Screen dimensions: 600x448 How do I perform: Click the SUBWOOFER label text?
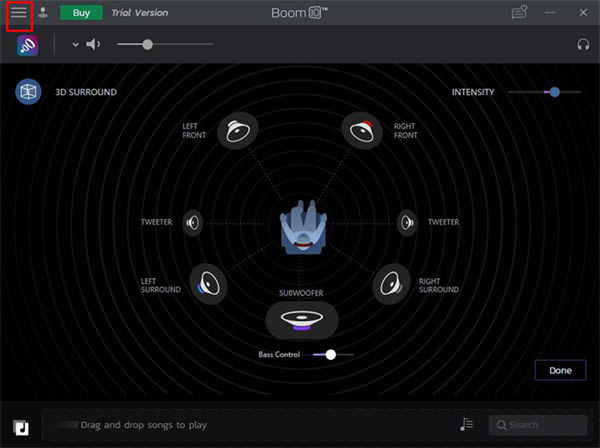[301, 293]
